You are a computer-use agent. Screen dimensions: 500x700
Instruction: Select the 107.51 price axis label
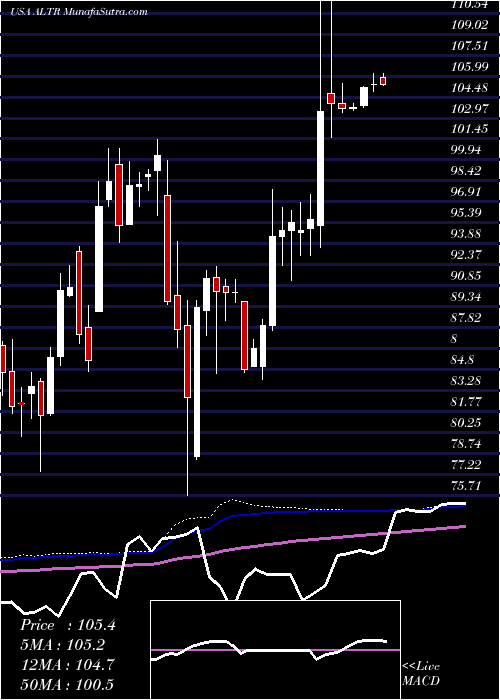pos(469,45)
